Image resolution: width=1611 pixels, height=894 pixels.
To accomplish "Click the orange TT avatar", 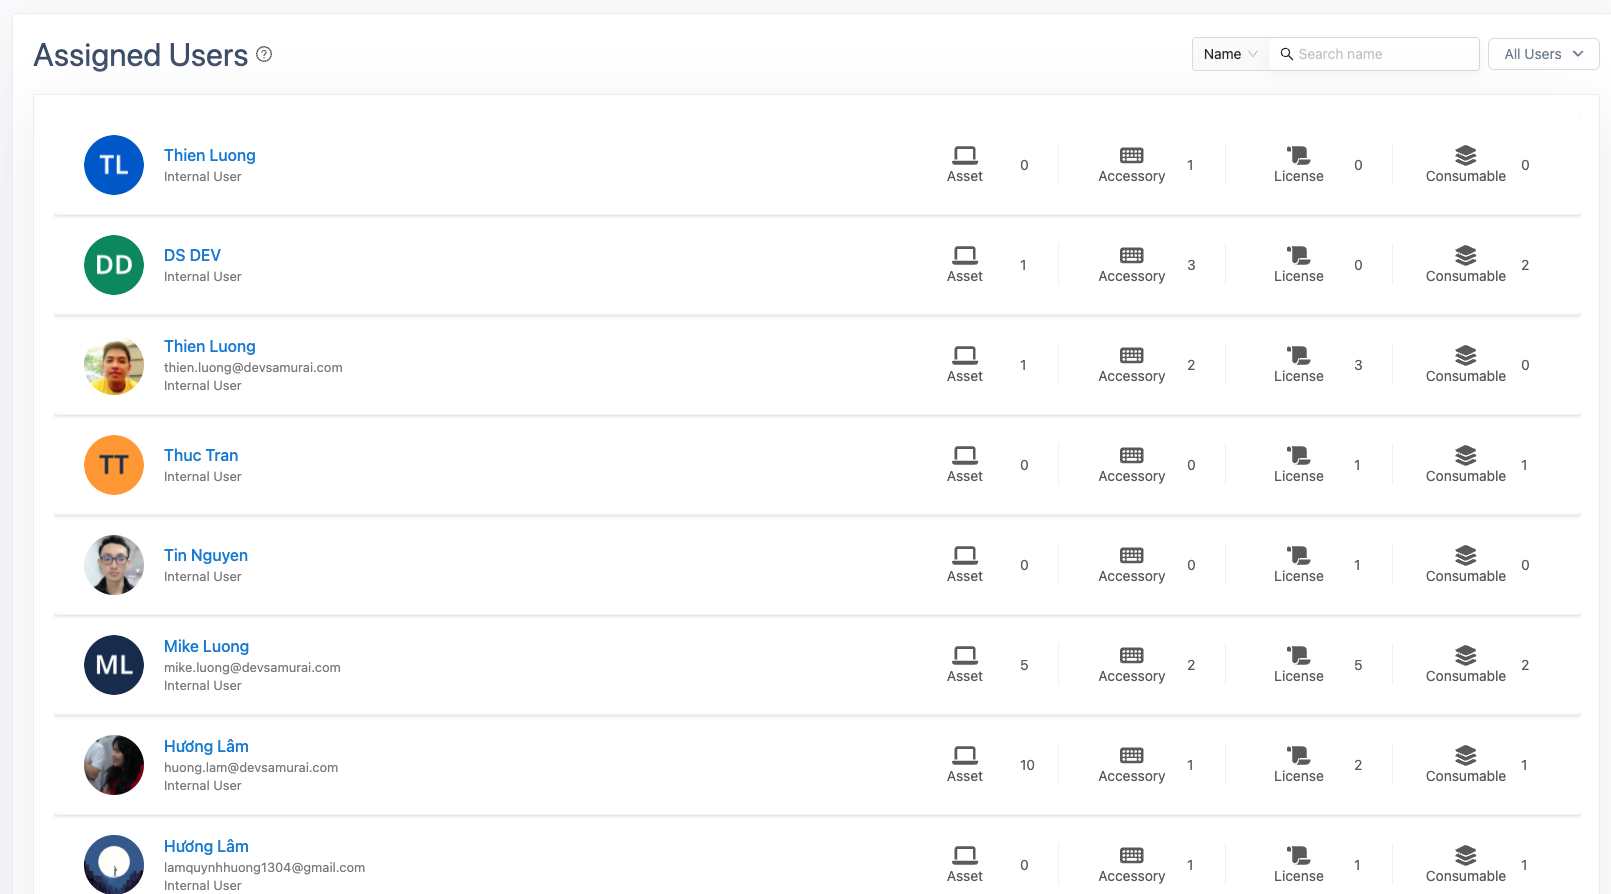I will coord(114,465).
